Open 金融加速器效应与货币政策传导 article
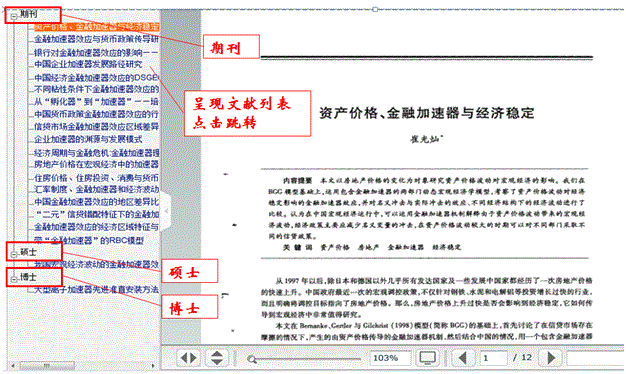This screenshot has width=626, height=374. pyautogui.click(x=96, y=39)
